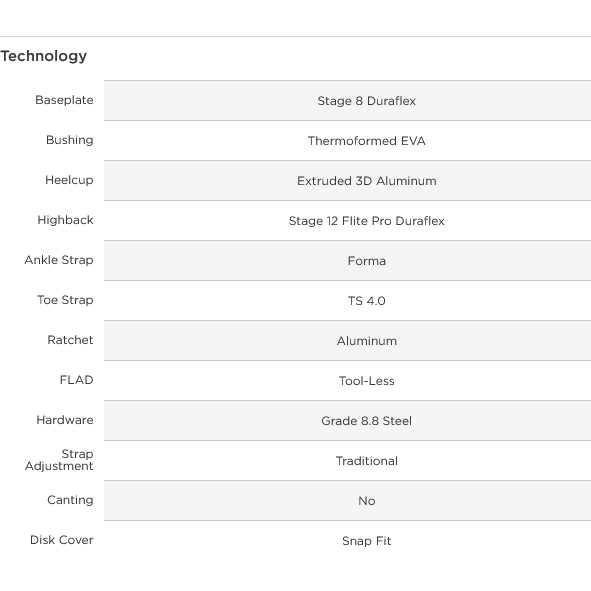591x591 pixels.
Task: Click the FLAD row label
Action: [x=77, y=380]
